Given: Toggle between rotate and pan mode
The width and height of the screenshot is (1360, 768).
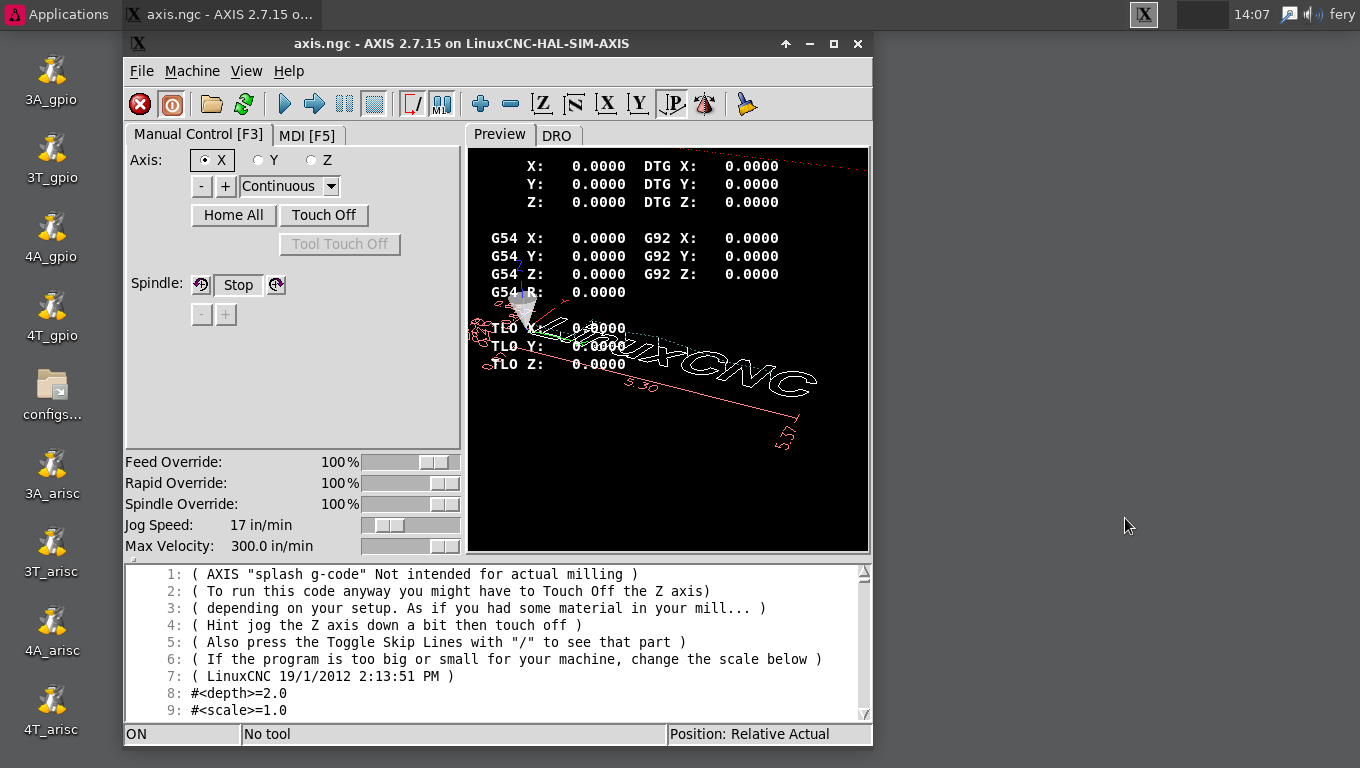Looking at the screenshot, I should coord(704,104).
